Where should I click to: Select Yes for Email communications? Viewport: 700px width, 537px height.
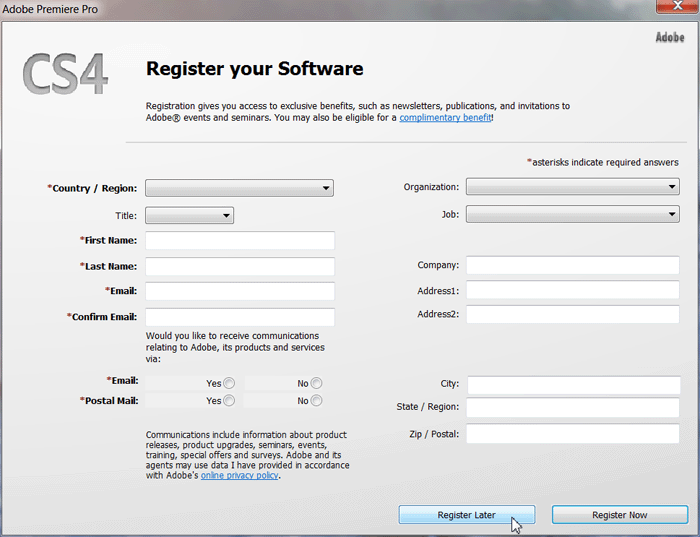click(x=229, y=383)
